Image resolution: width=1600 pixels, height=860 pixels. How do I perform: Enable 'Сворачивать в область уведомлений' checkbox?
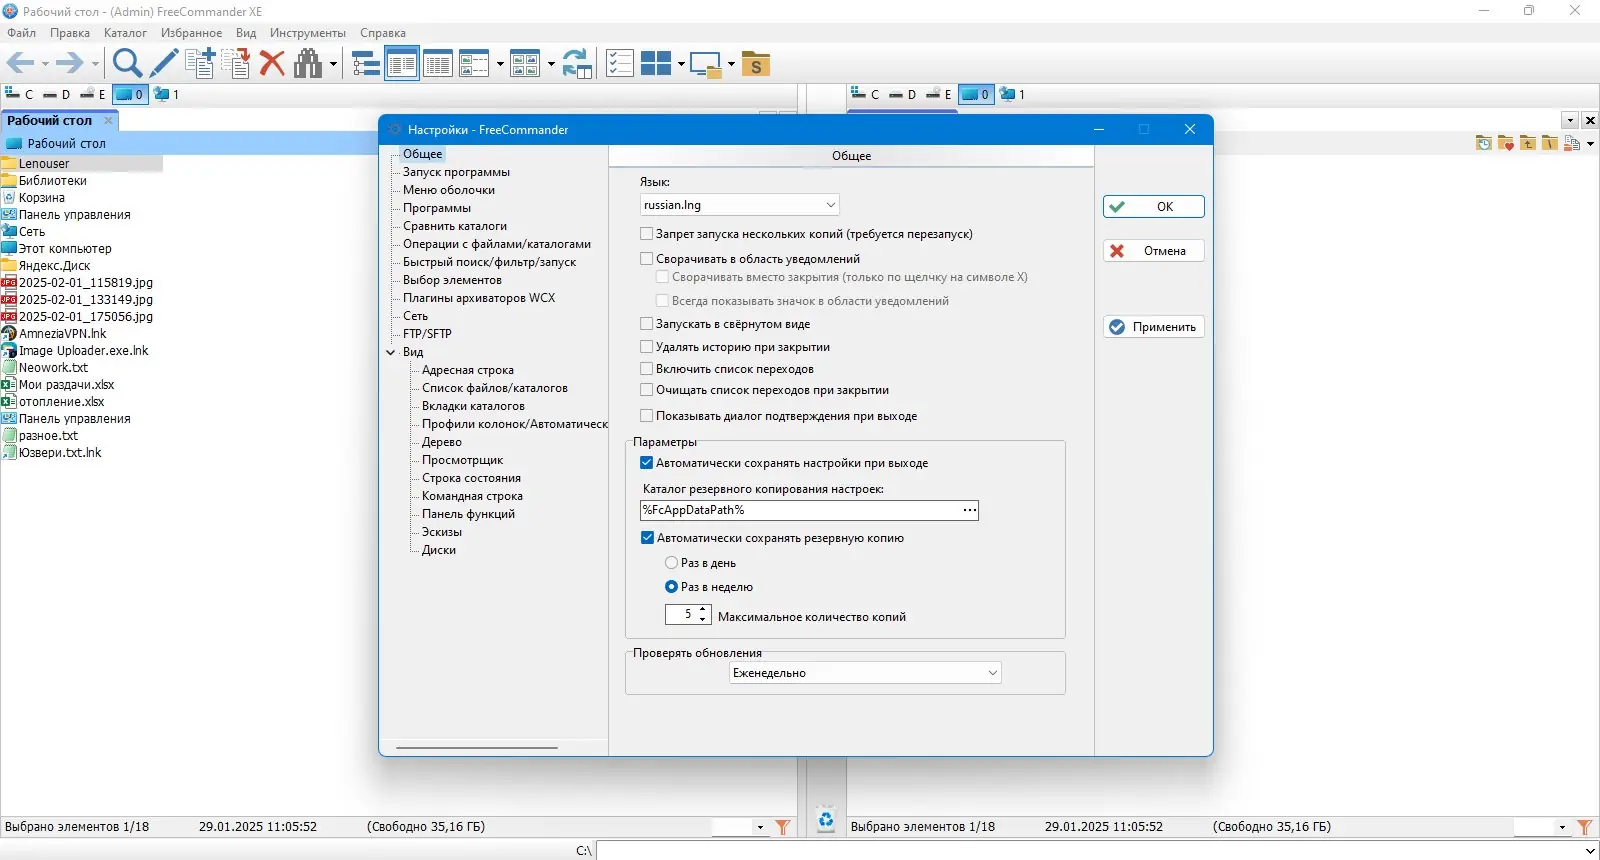[646, 258]
